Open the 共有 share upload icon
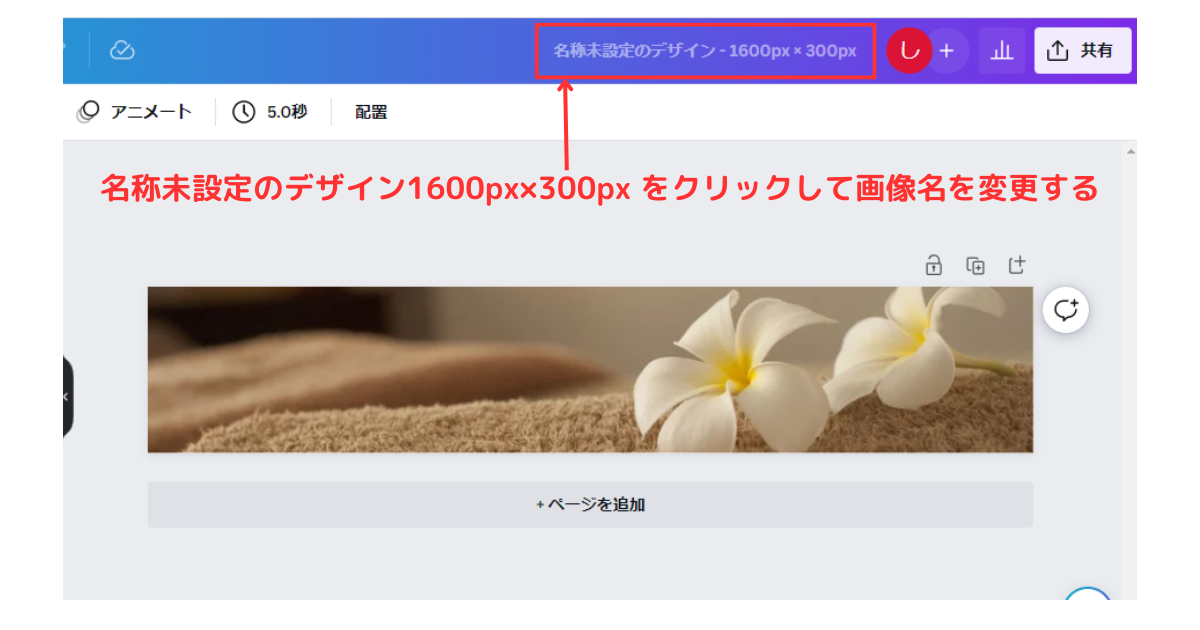This screenshot has height=630, width=1200. point(1060,50)
